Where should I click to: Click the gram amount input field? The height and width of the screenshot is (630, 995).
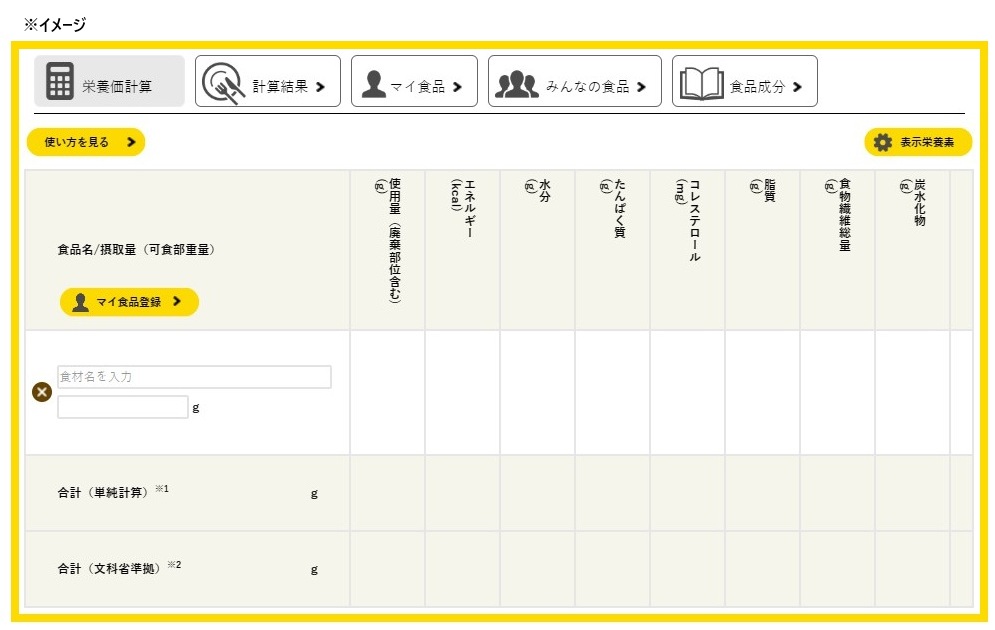click(122, 407)
